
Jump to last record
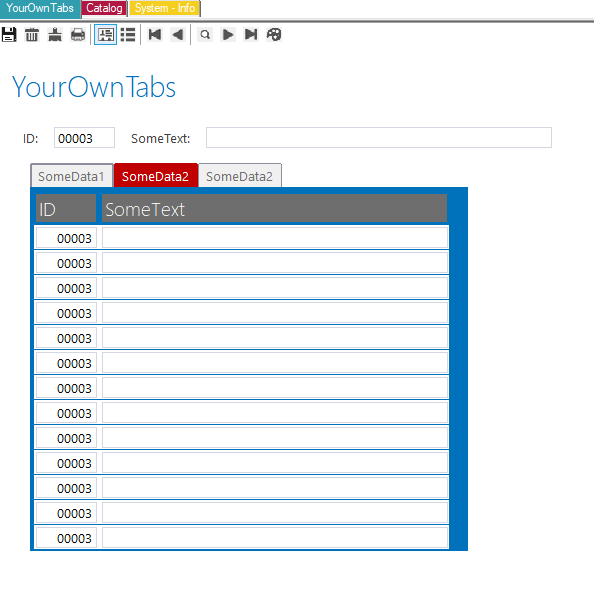pyautogui.click(x=251, y=34)
